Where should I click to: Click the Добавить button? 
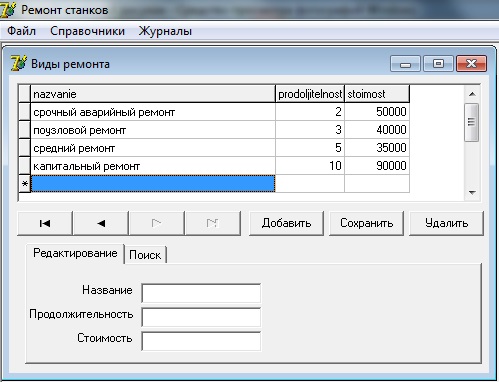coord(286,223)
